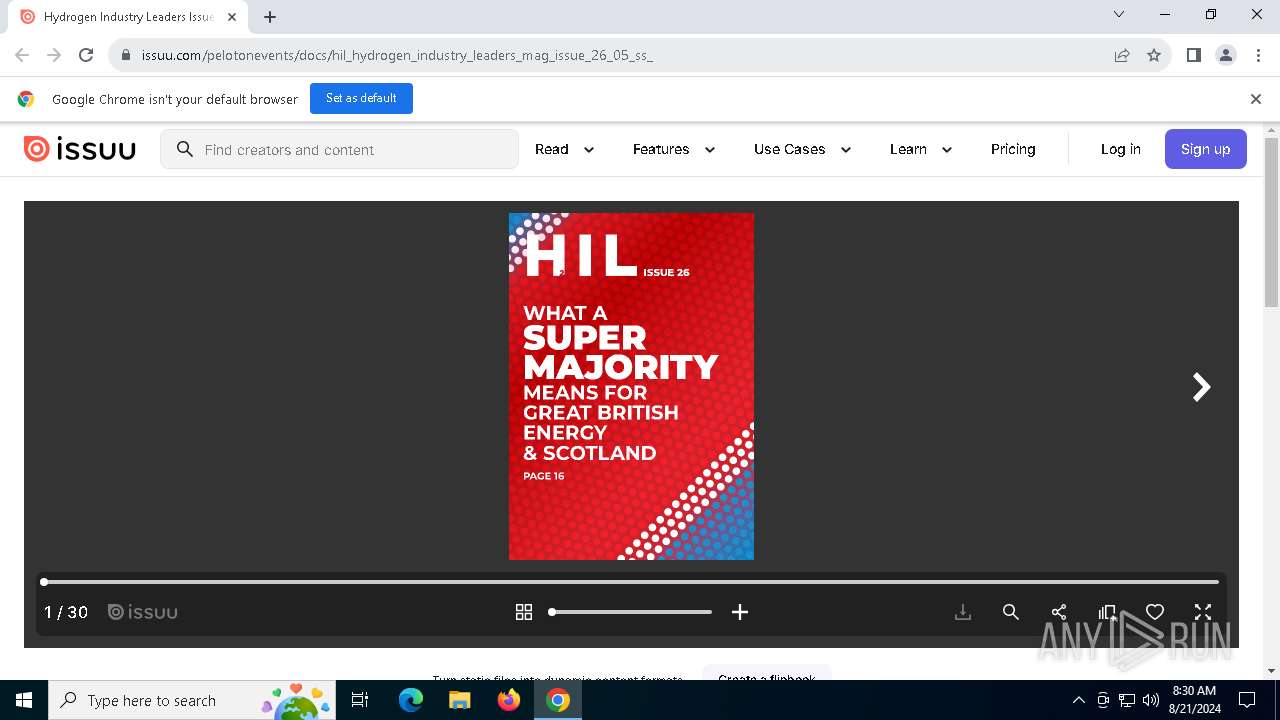Download the publication

[x=963, y=612]
